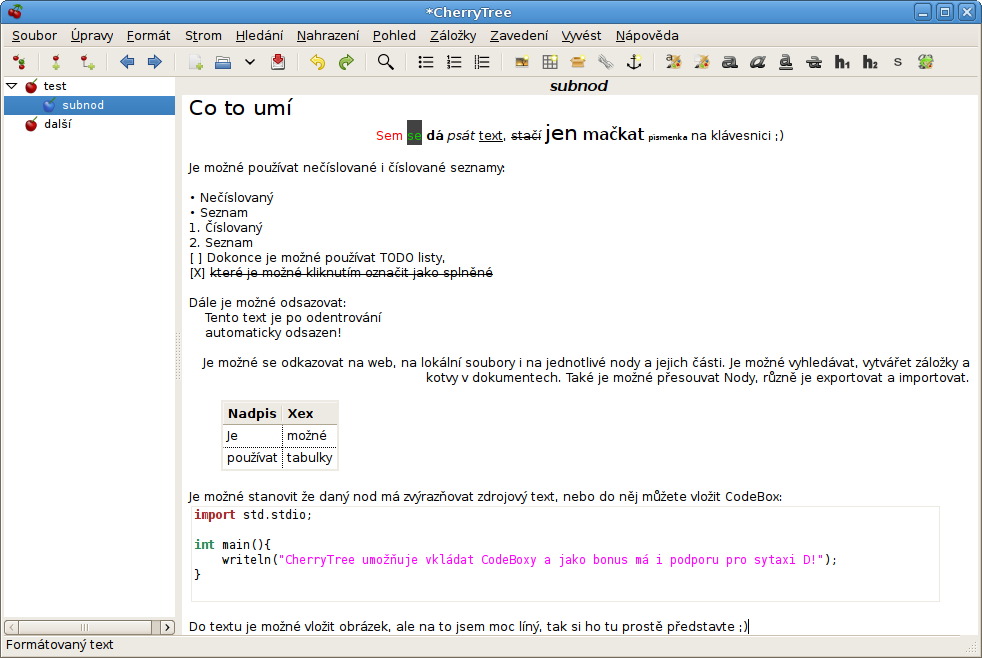Click the 'možné' table cell
This screenshot has height=658, width=982.
(309, 436)
